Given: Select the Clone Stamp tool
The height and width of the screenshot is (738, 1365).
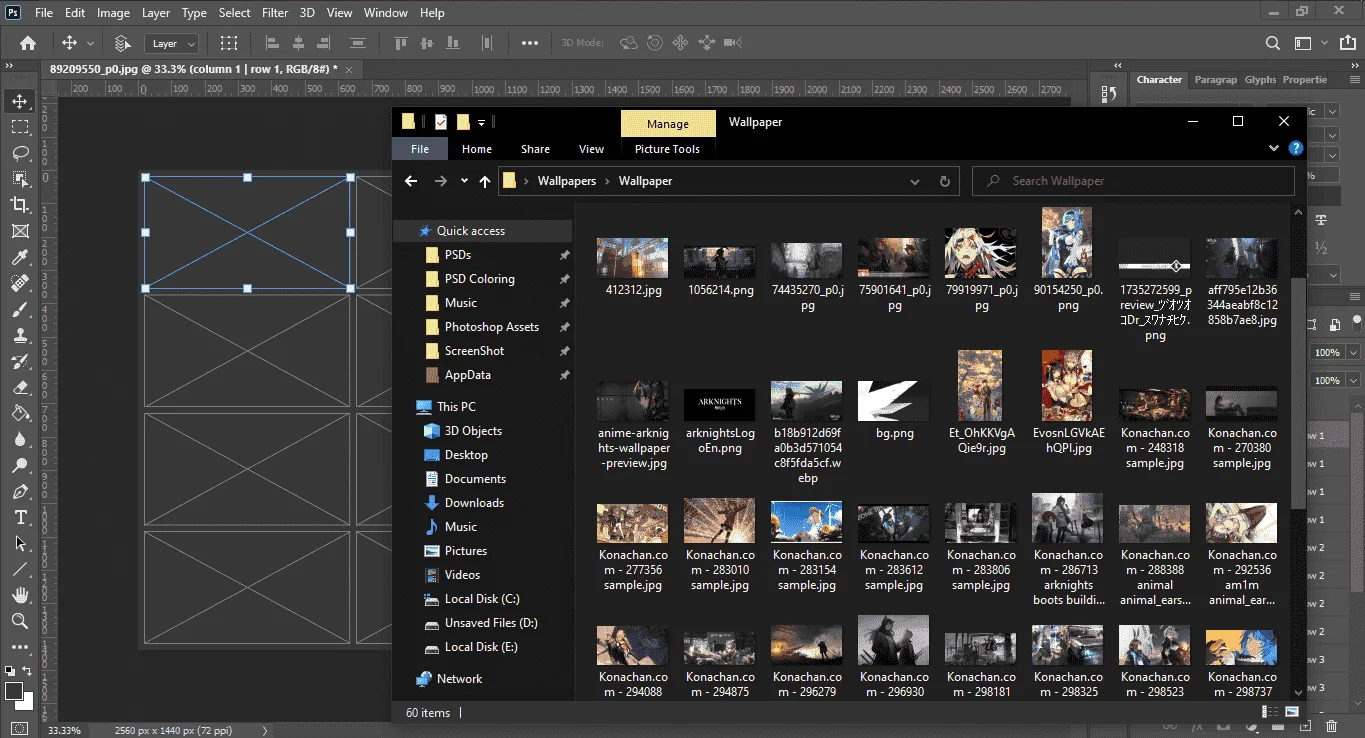Looking at the screenshot, I should 19,336.
